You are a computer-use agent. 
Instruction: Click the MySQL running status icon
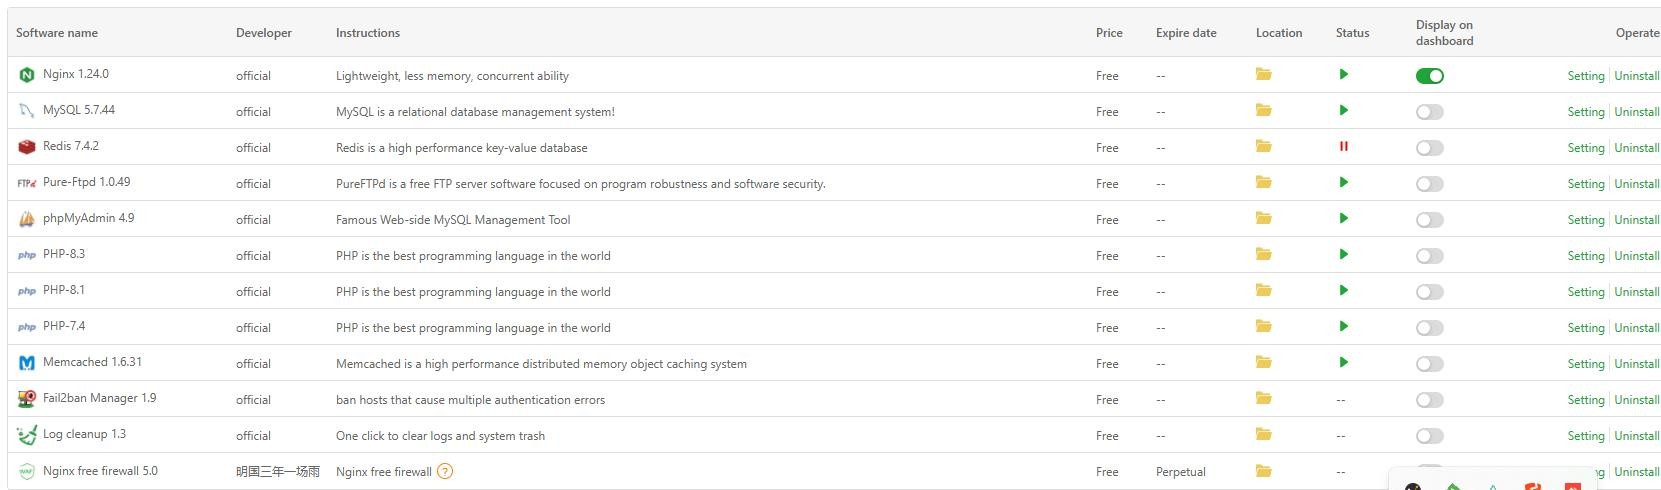(1344, 110)
